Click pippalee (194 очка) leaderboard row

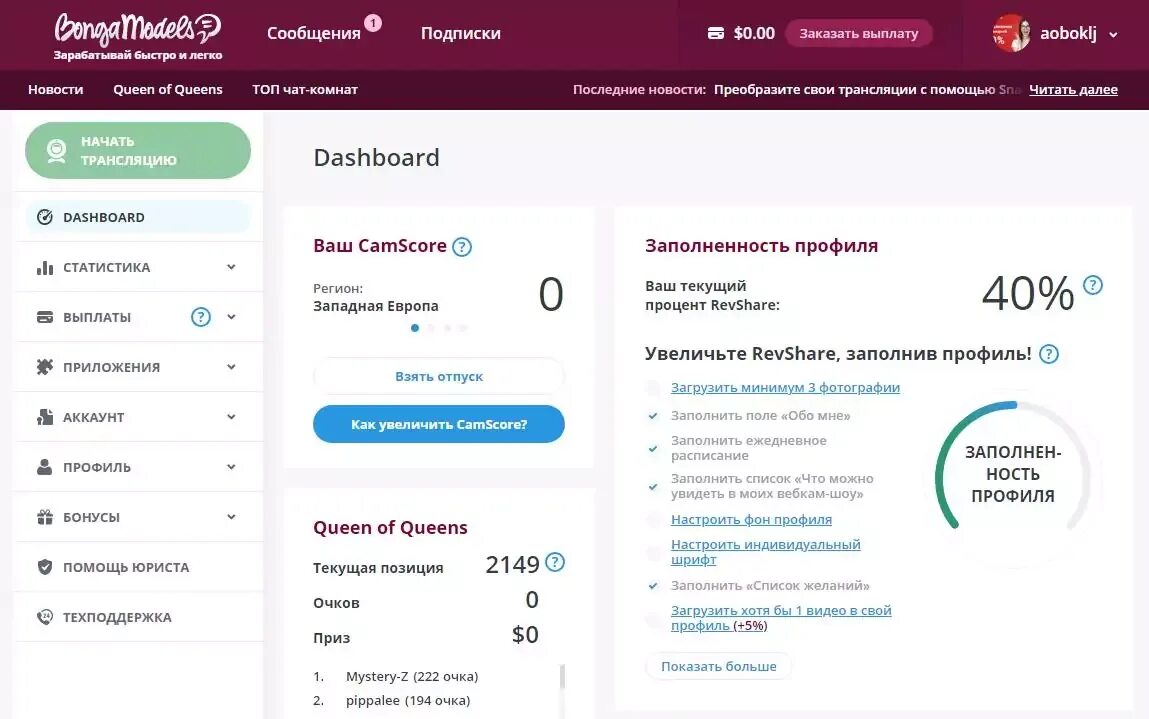point(407,700)
